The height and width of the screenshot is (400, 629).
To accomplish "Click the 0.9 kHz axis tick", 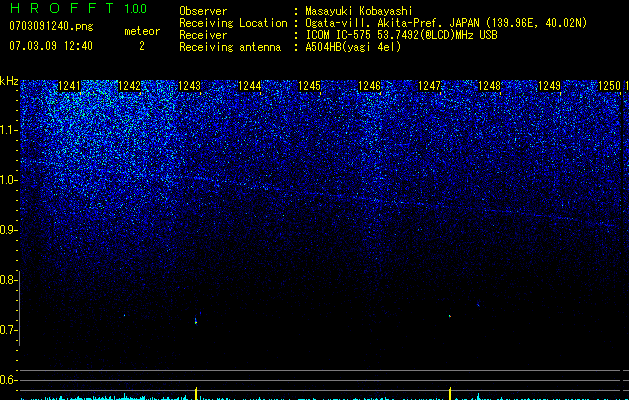I will tap(9, 230).
